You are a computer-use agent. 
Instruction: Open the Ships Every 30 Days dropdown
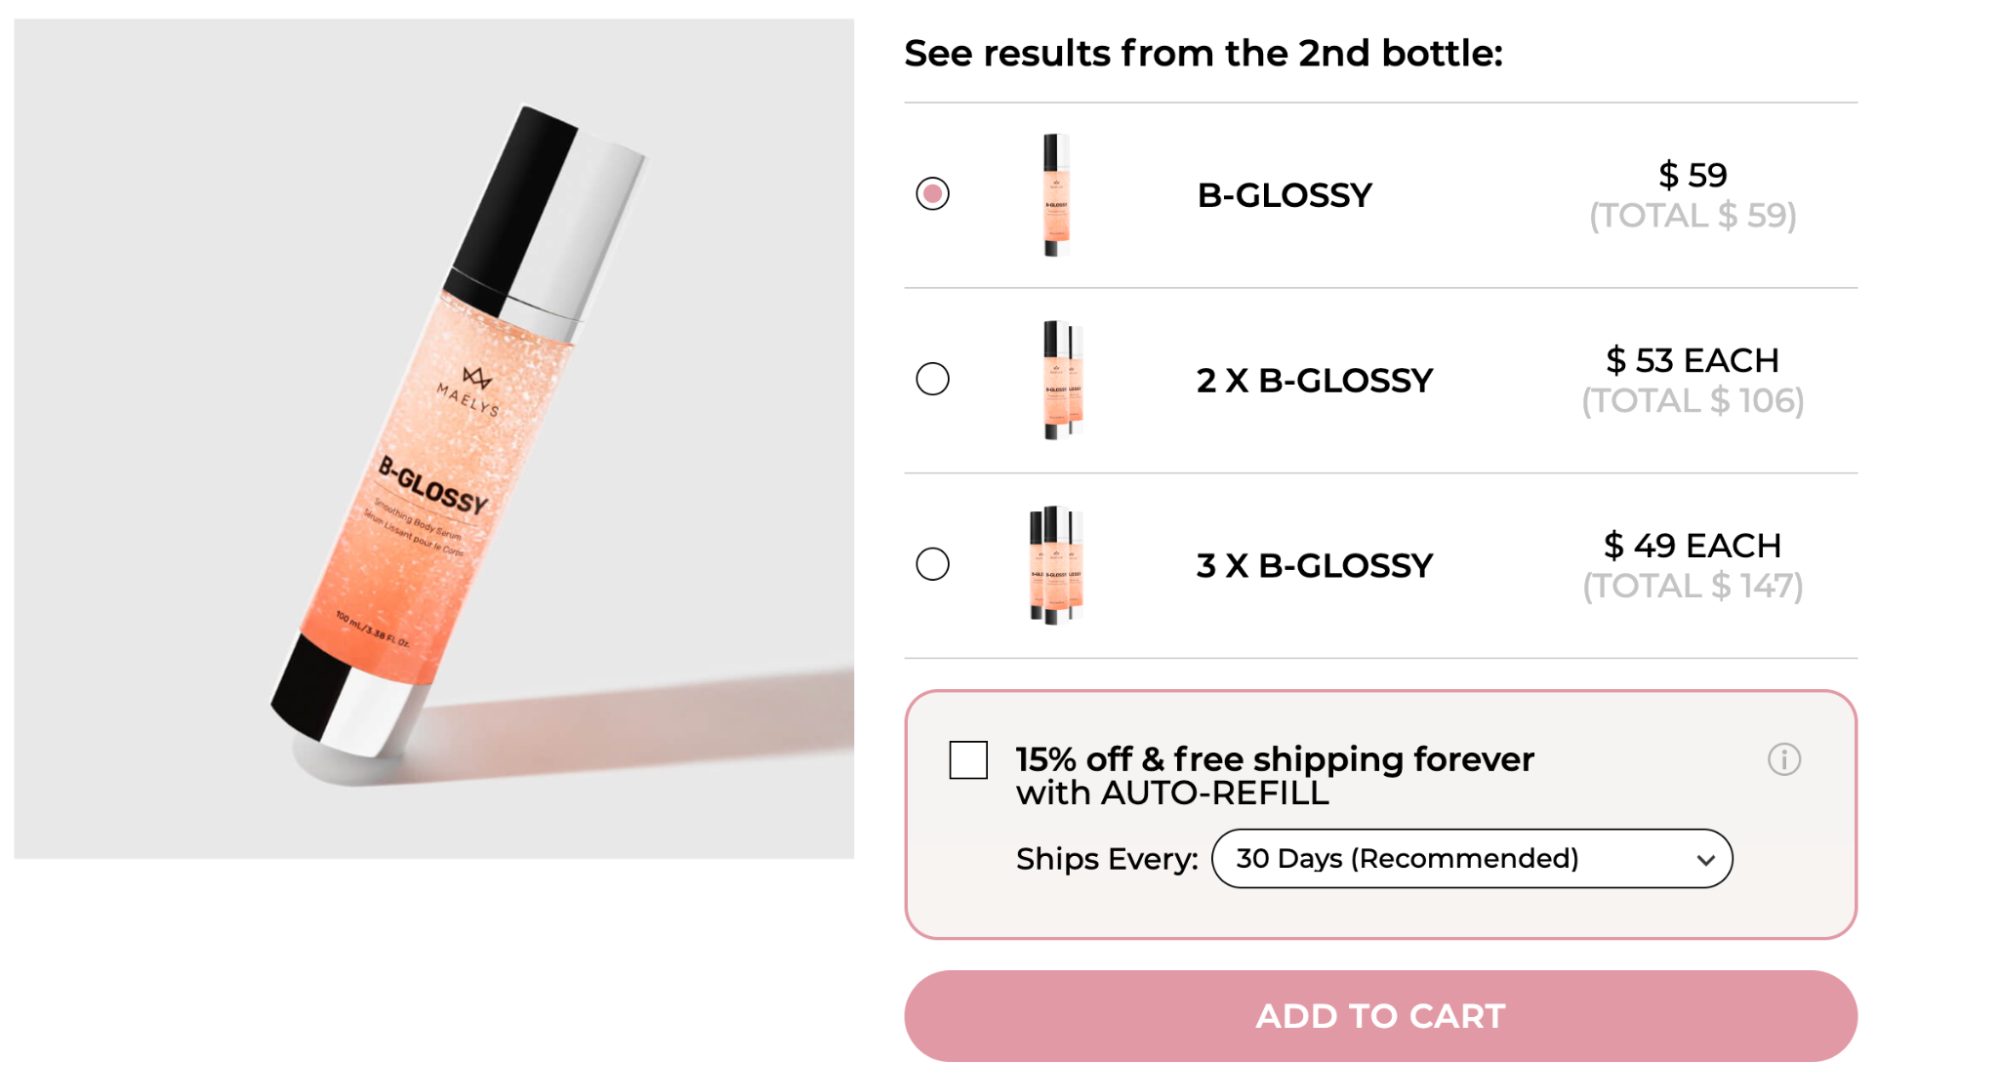[x=1471, y=858]
